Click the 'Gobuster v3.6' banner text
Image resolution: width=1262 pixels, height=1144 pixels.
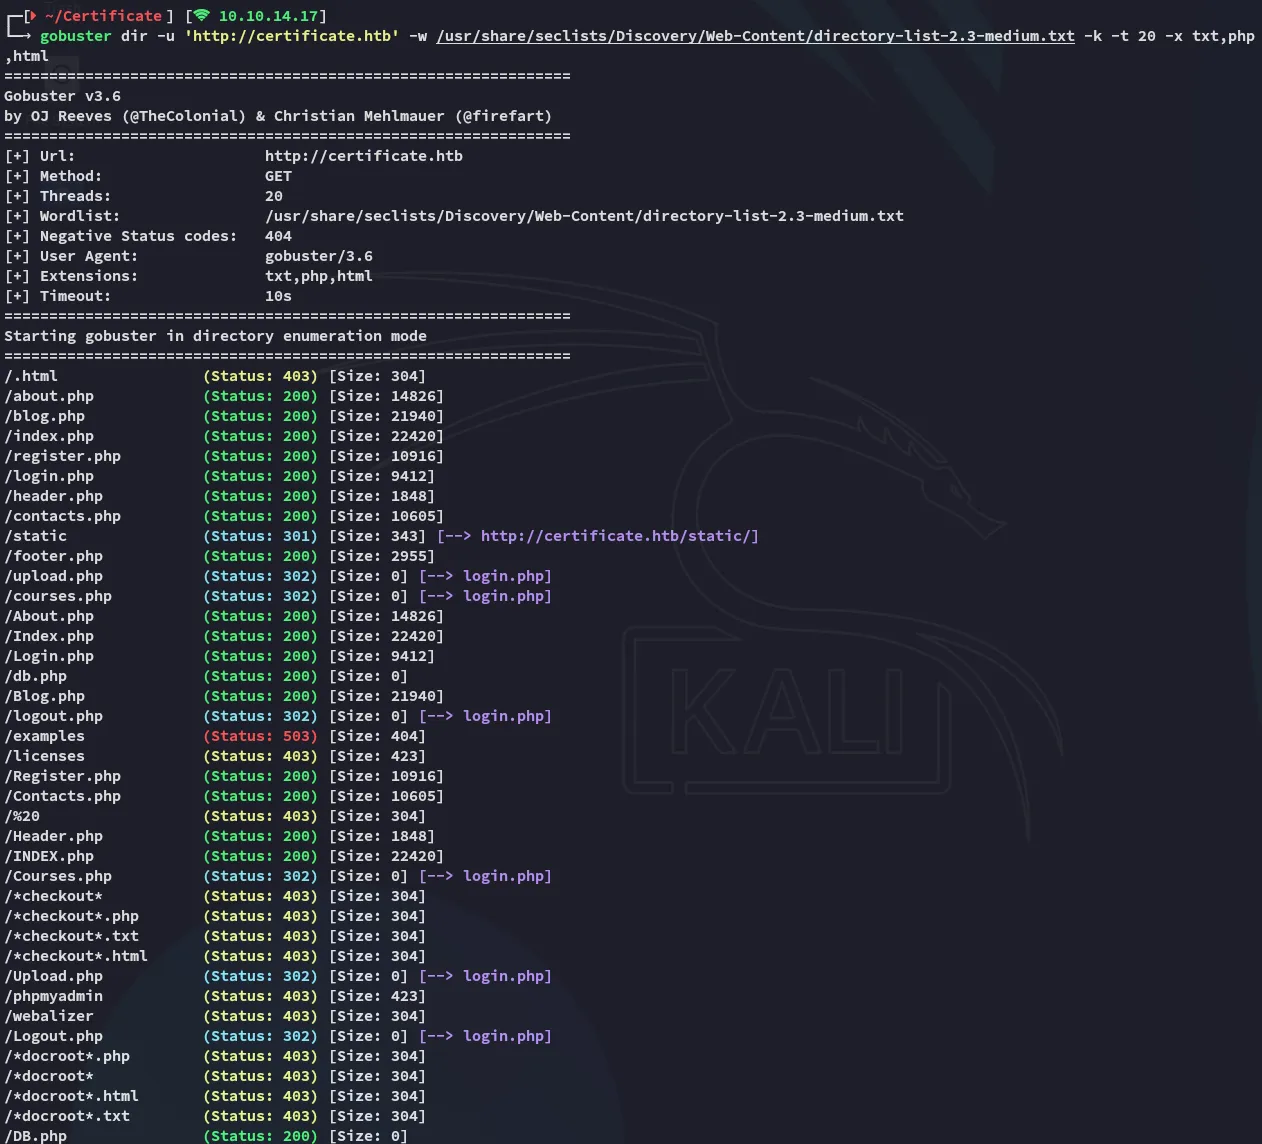pos(63,96)
